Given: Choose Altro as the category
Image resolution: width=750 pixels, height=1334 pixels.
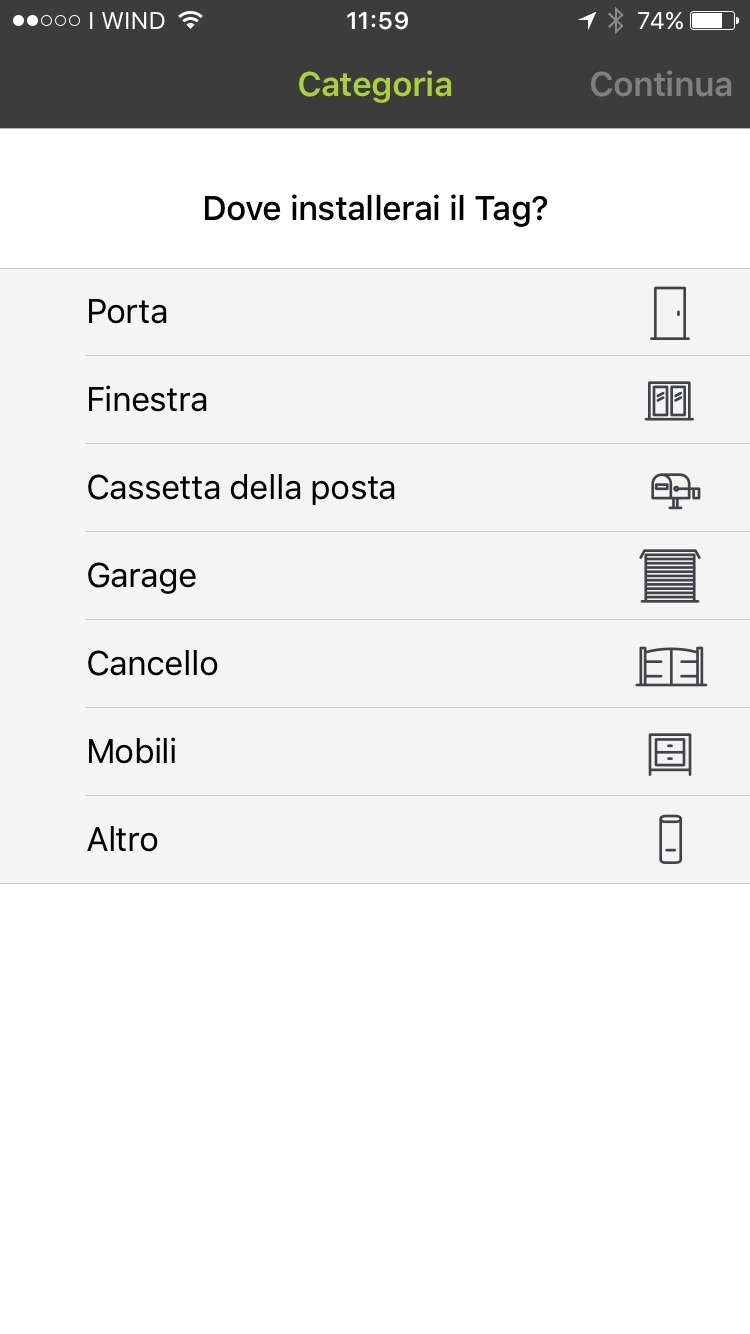Looking at the screenshot, I should (x=122, y=840).
